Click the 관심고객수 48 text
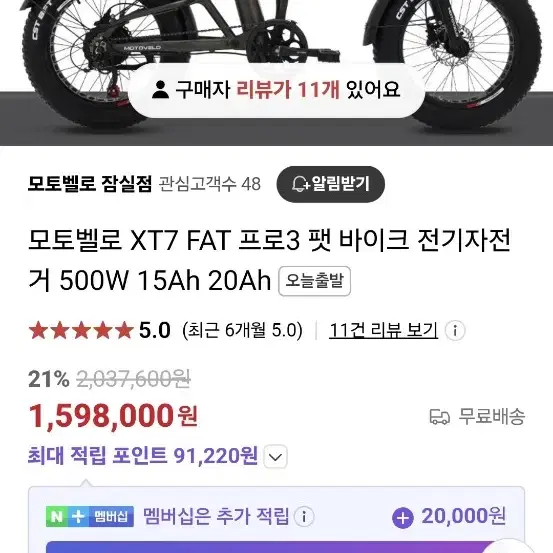The height and width of the screenshot is (553, 553). [x=209, y=184]
